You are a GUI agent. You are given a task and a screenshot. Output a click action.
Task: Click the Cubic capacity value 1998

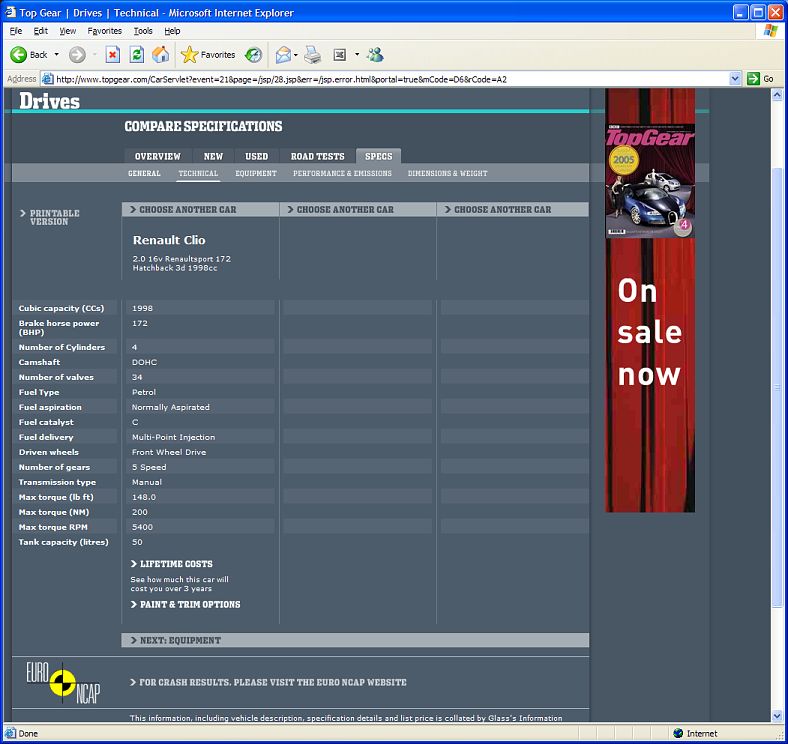click(x=142, y=308)
